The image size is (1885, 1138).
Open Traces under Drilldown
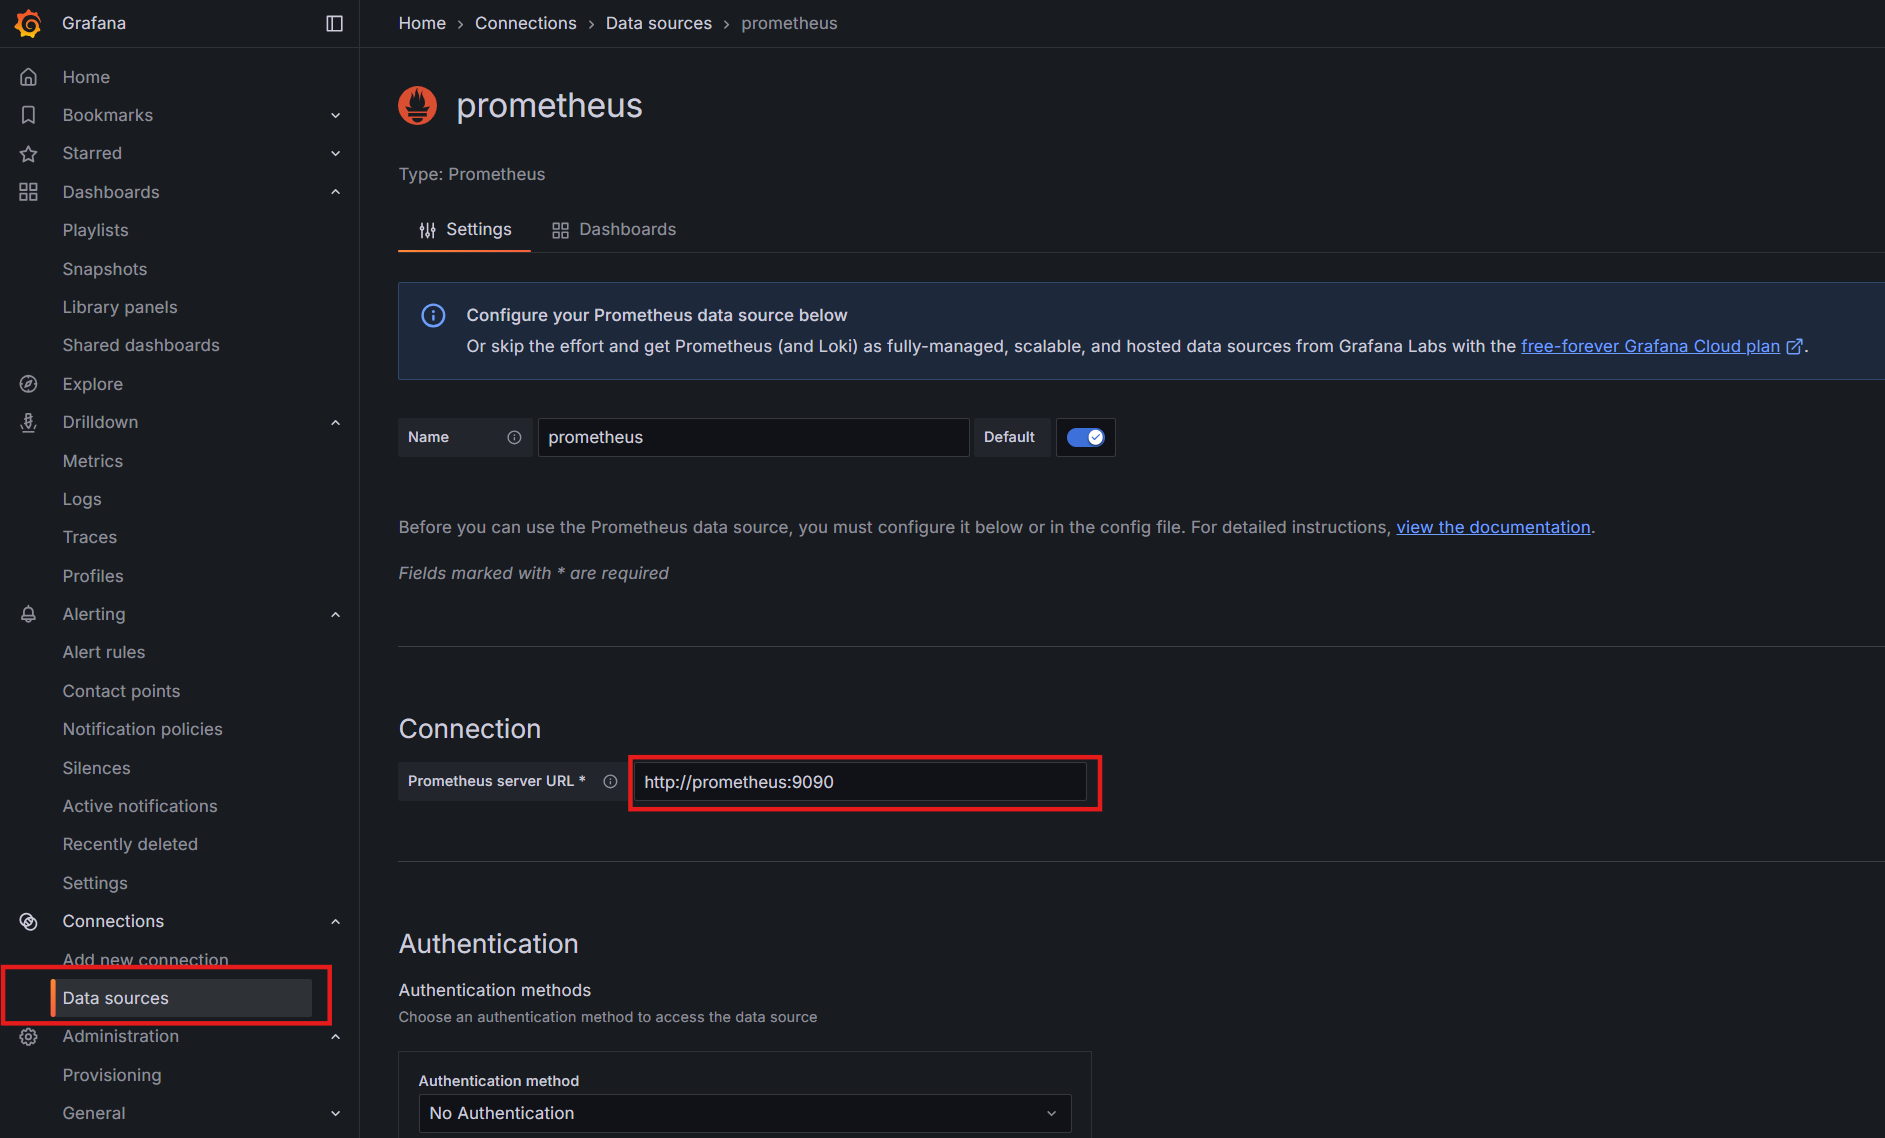point(90,537)
